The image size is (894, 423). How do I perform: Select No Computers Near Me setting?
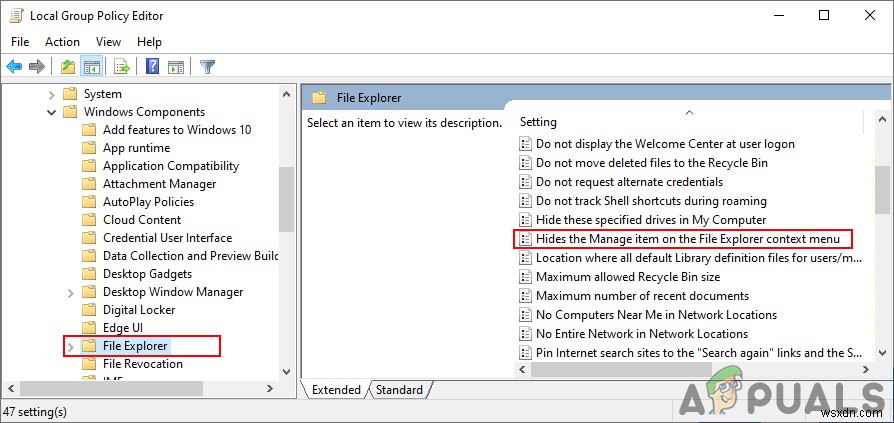click(x=656, y=315)
